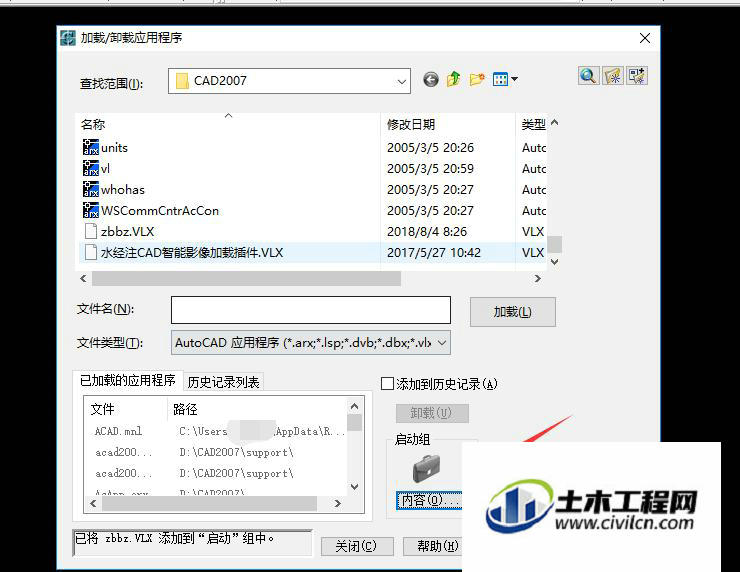The width and height of the screenshot is (740, 572).
Task: Switch to 已加载的应用程序 tab
Action: click(x=127, y=380)
